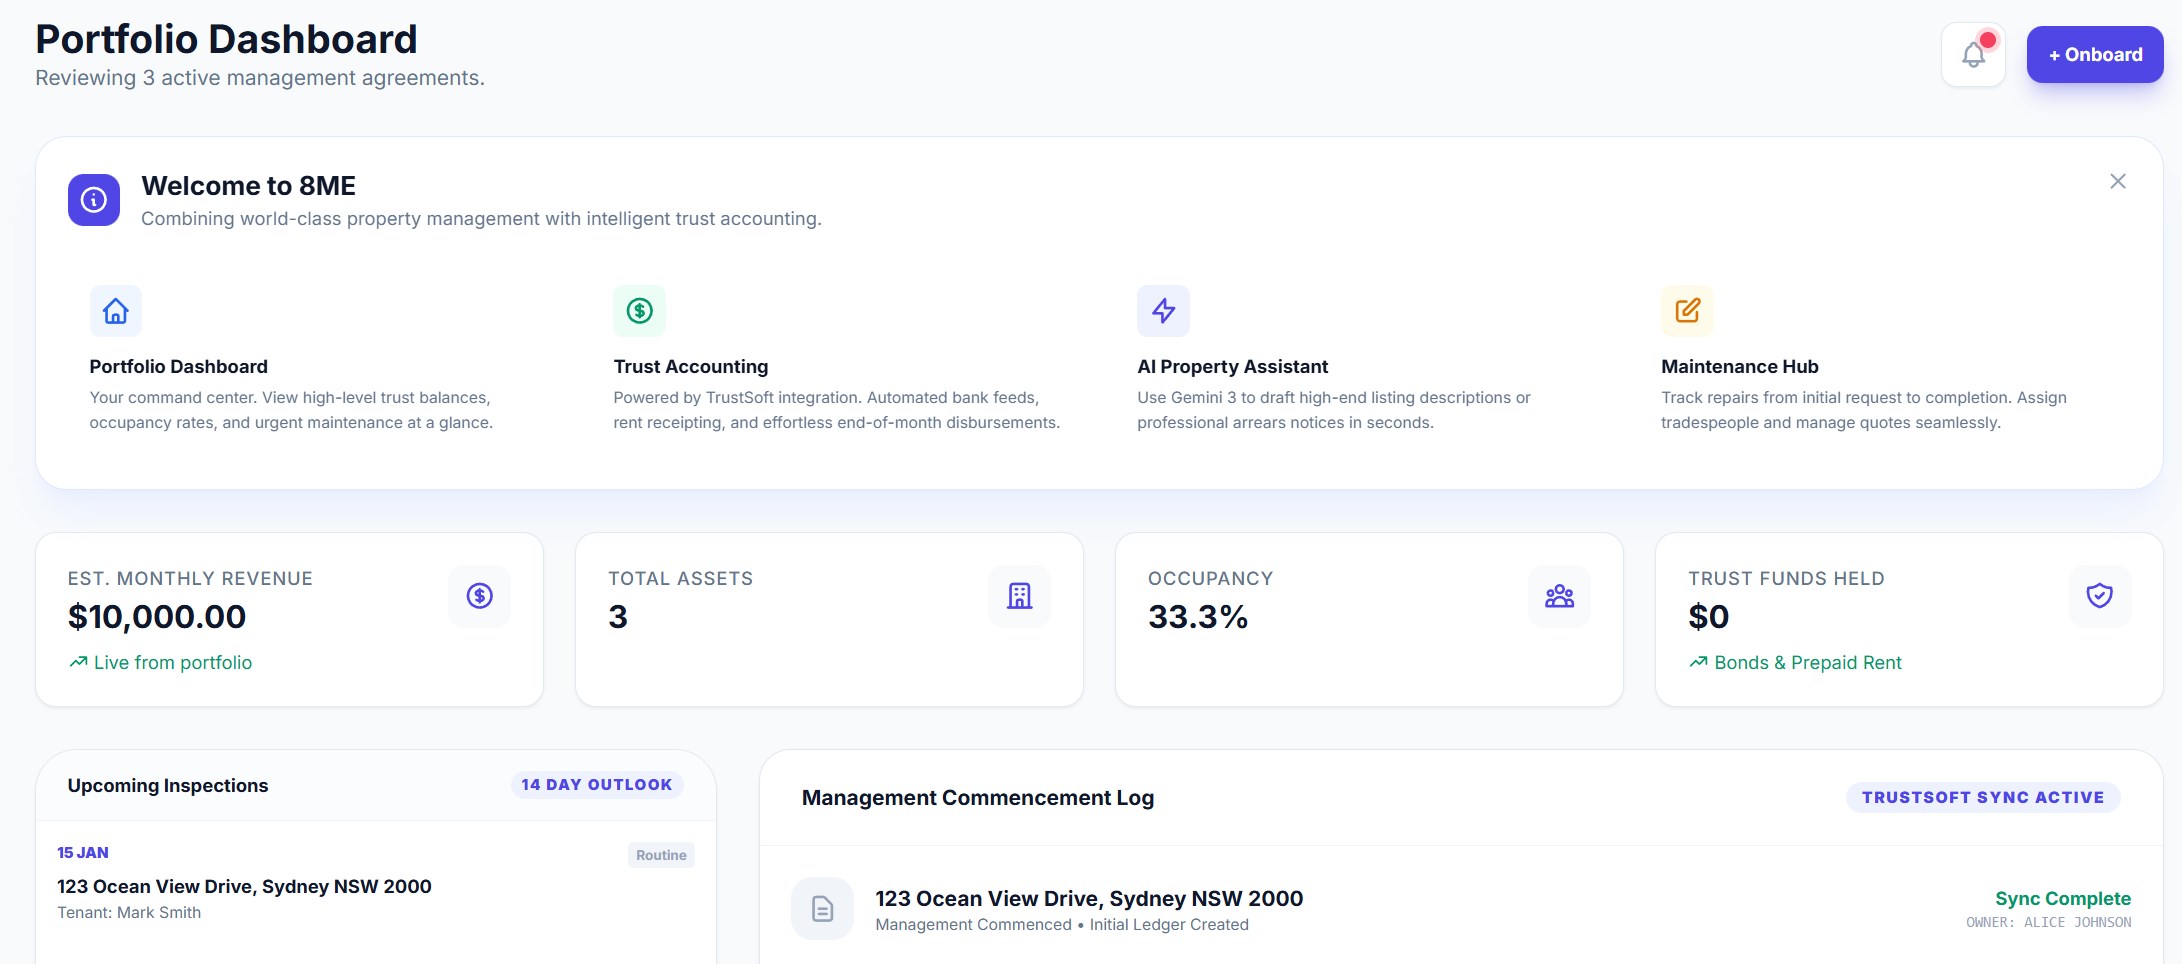Click Tenant: Mark Smith text

pyautogui.click(x=129, y=912)
